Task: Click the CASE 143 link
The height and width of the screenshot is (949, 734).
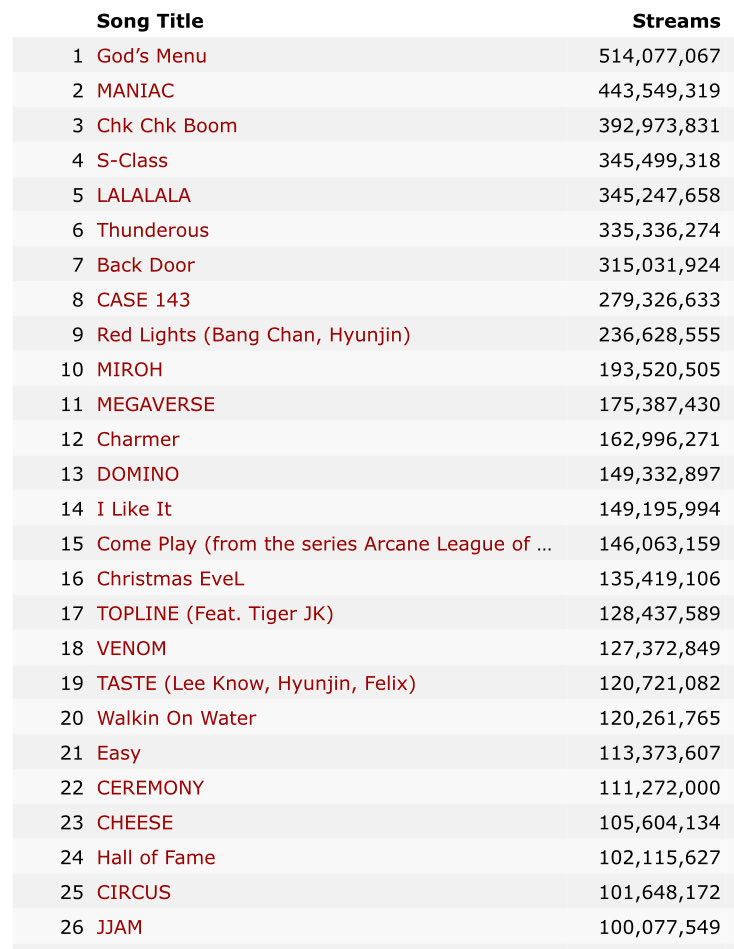Action: 143,300
